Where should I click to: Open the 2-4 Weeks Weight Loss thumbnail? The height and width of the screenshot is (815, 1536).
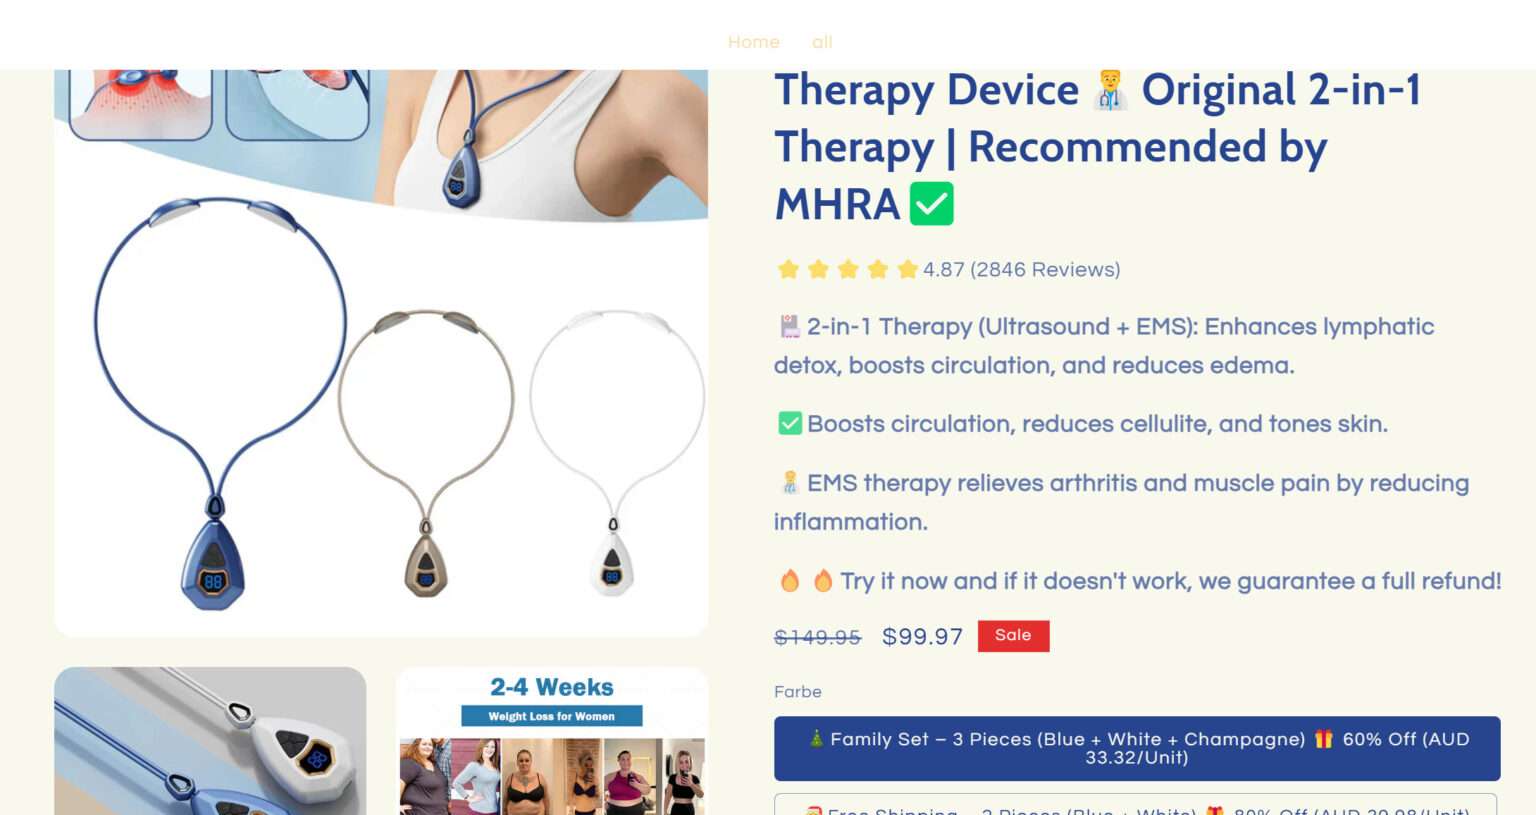click(552, 741)
